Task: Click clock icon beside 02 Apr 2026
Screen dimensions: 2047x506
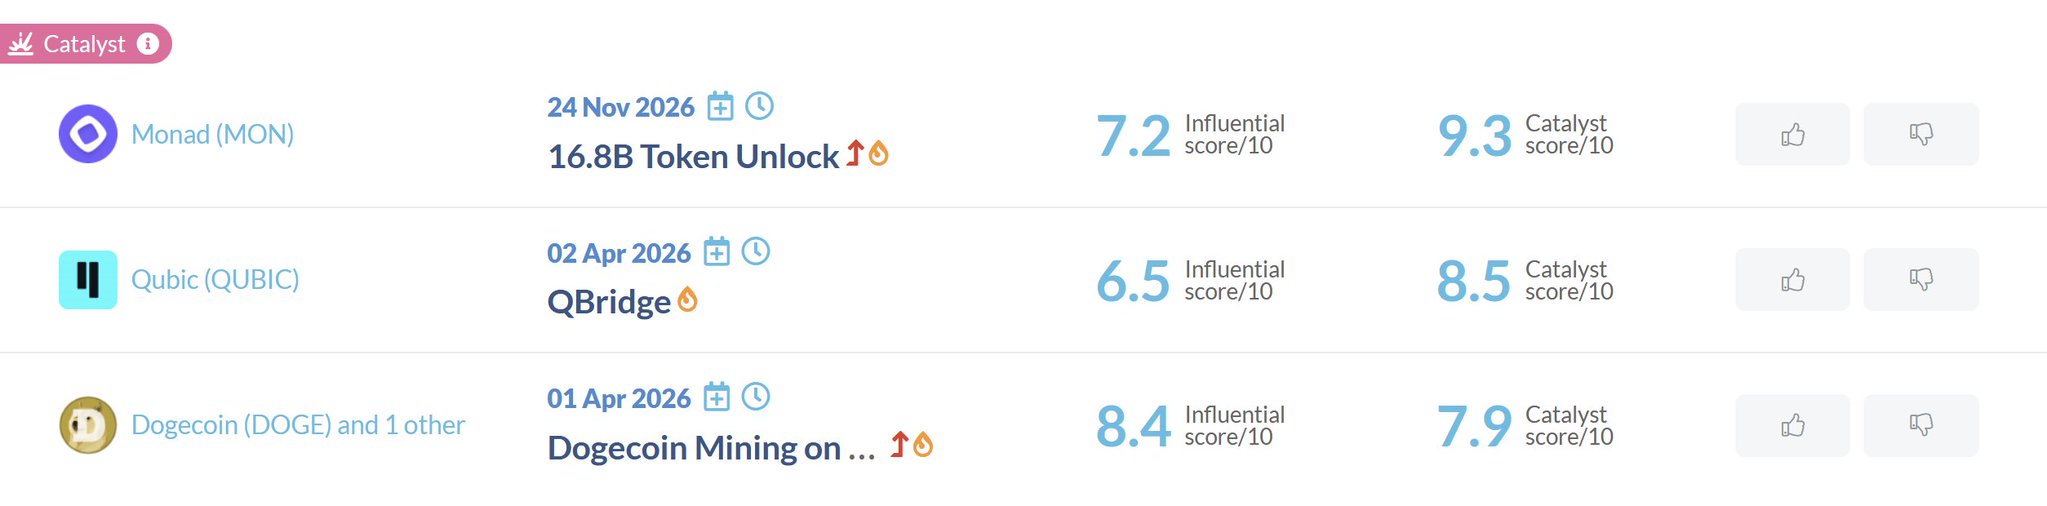Action: tap(756, 252)
